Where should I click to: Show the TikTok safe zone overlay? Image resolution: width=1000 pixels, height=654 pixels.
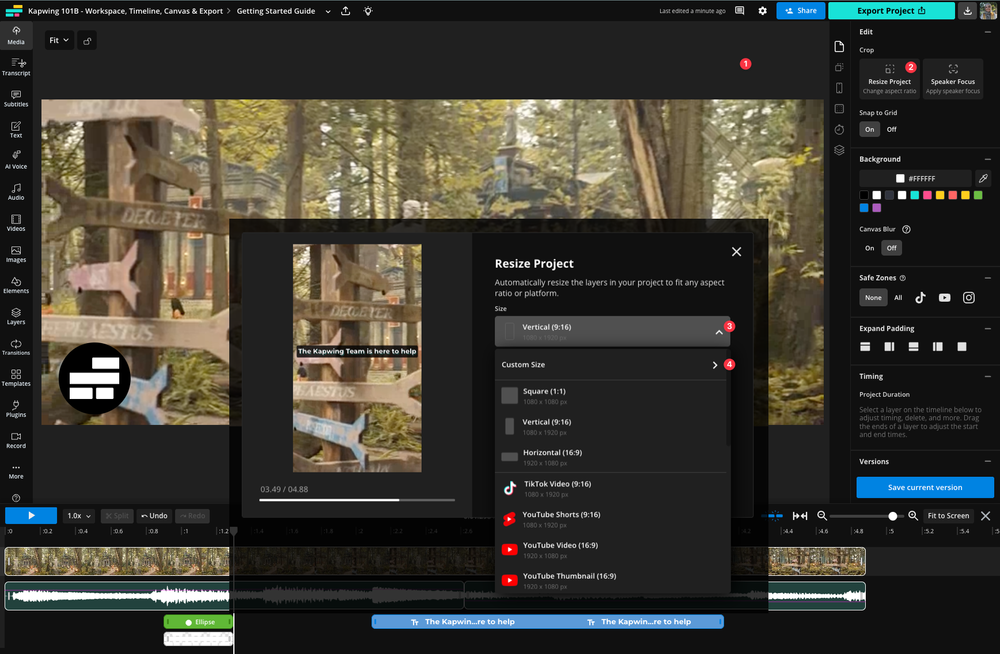(x=919, y=297)
